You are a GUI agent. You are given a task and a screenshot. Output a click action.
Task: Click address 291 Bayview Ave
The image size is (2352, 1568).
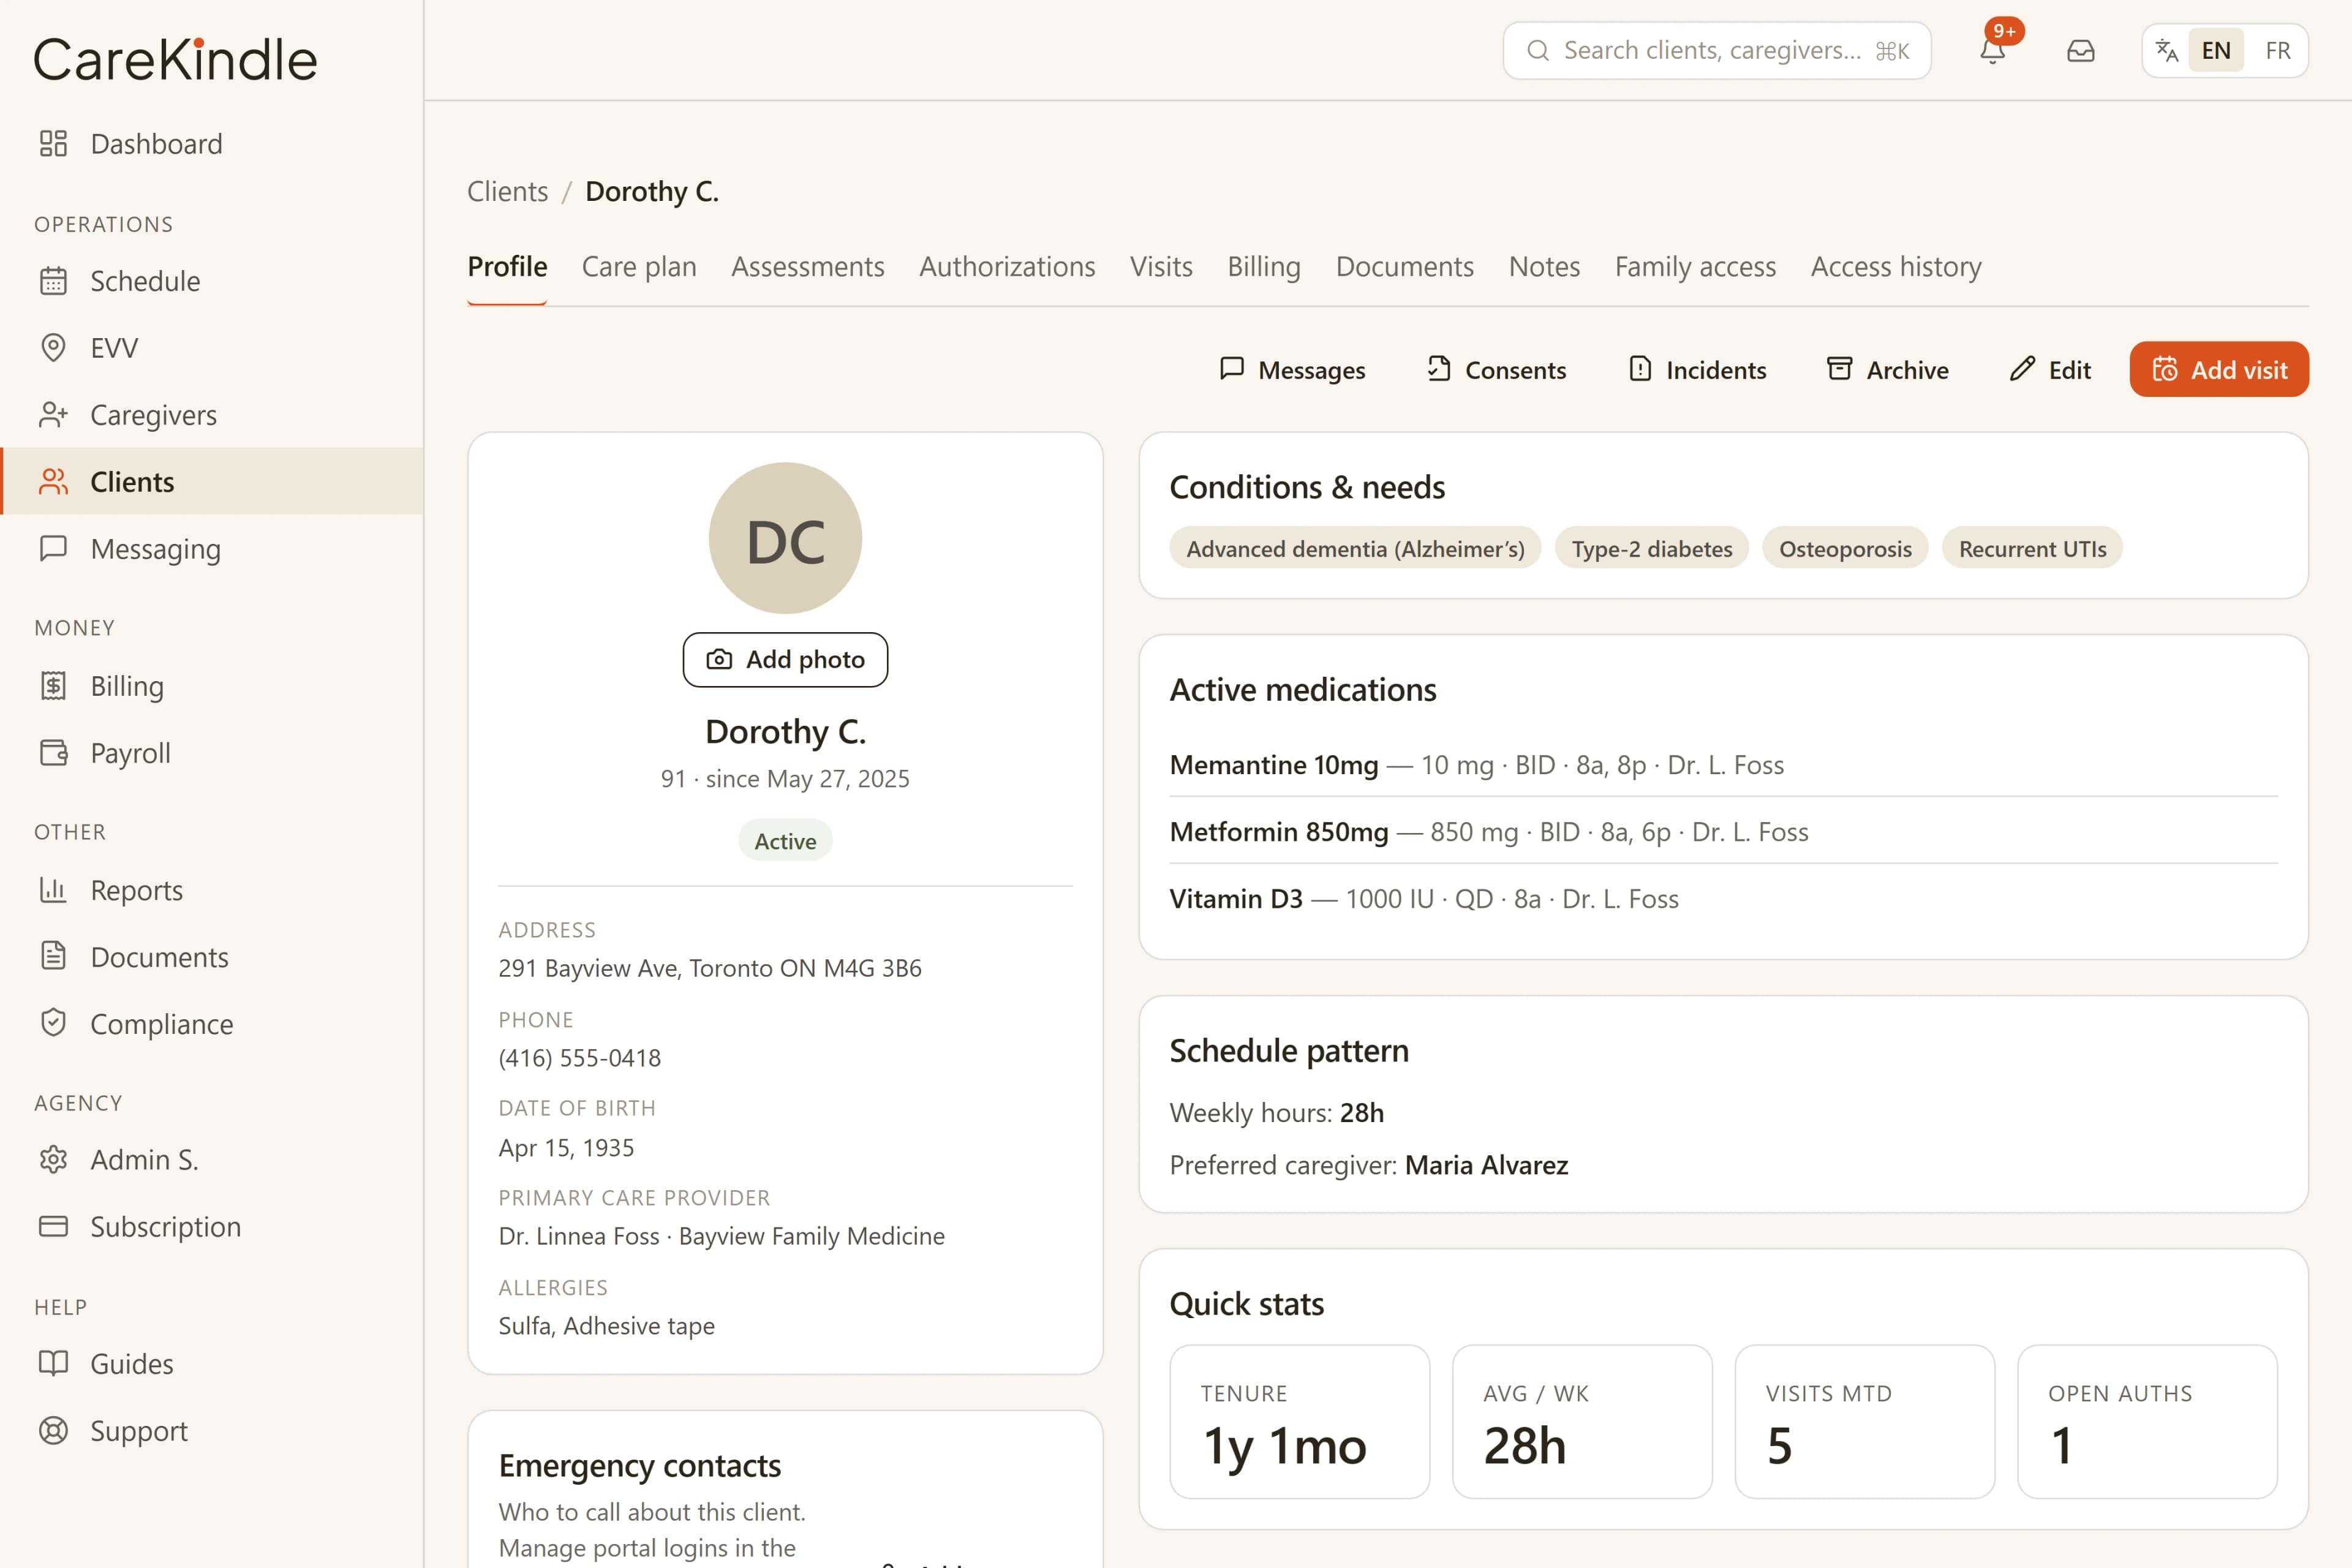710,968
